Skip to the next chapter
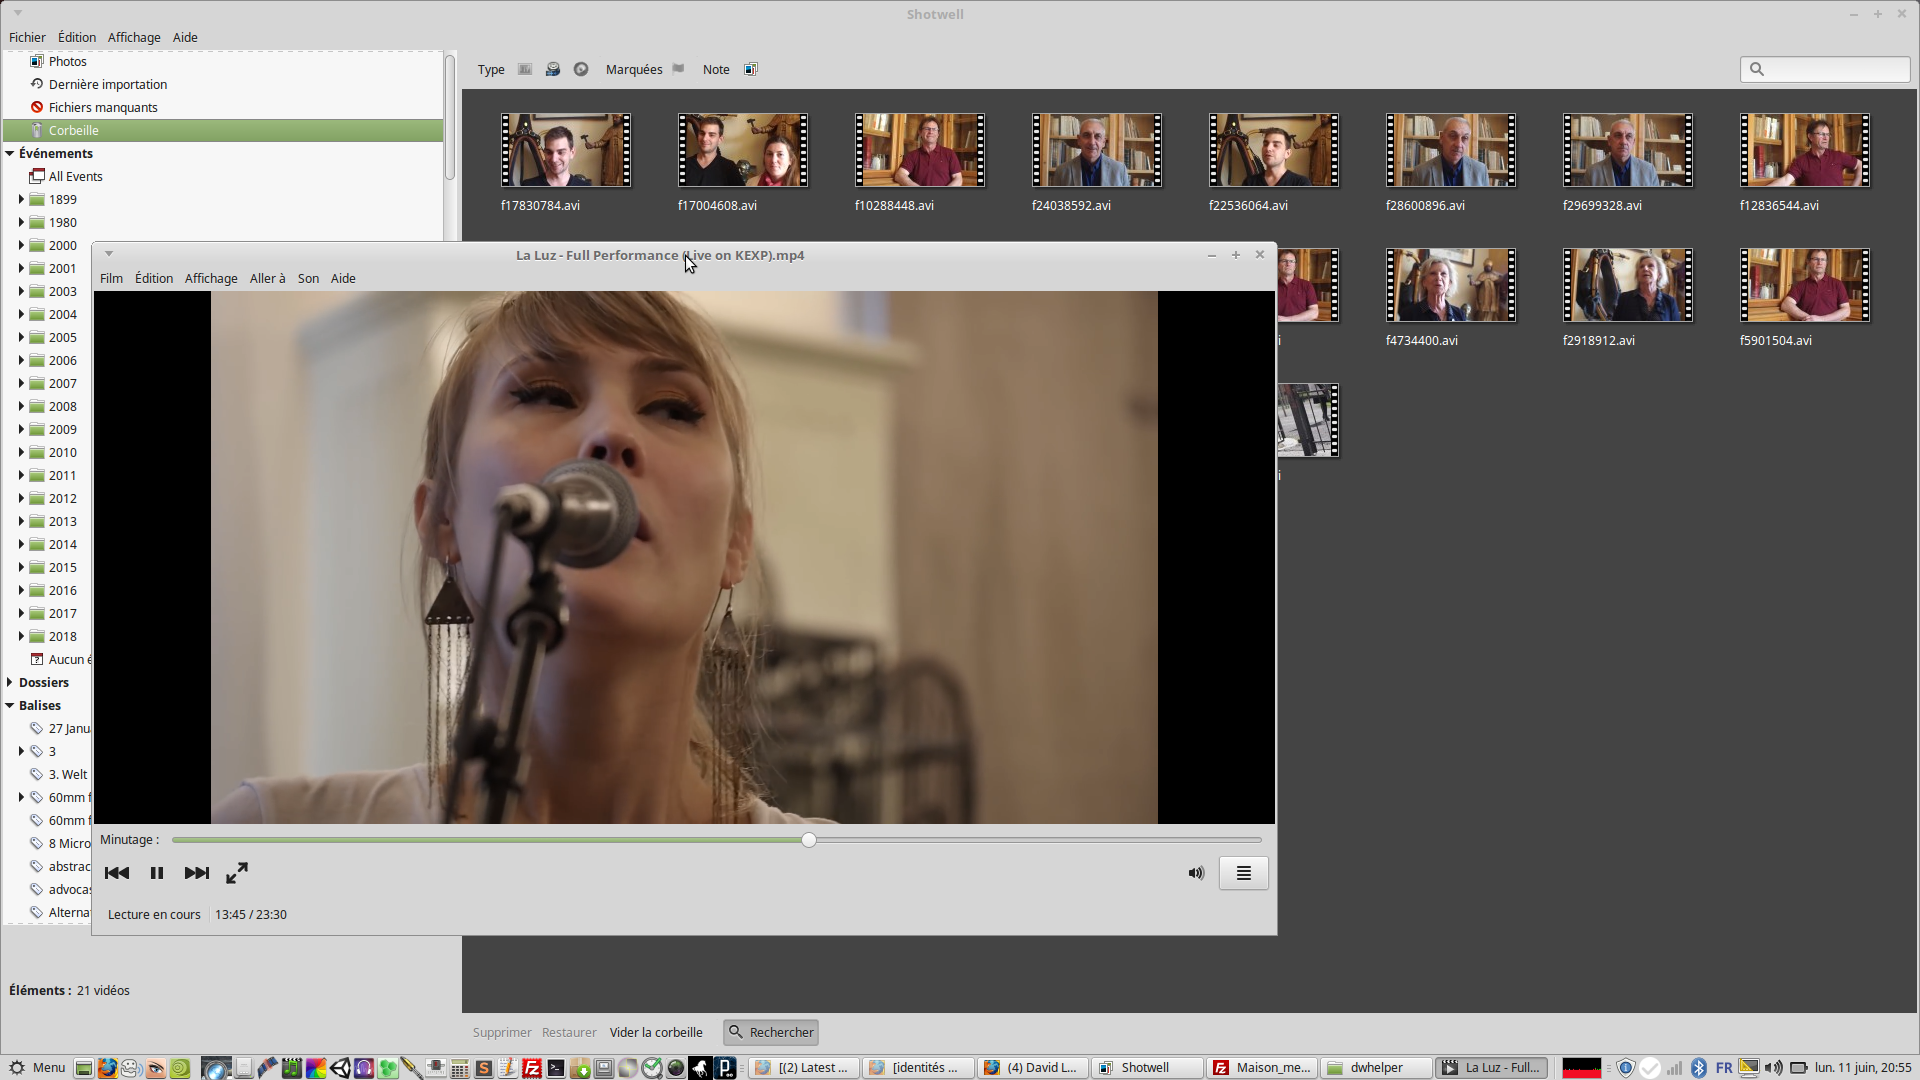This screenshot has width=1920, height=1080. pyautogui.click(x=197, y=873)
